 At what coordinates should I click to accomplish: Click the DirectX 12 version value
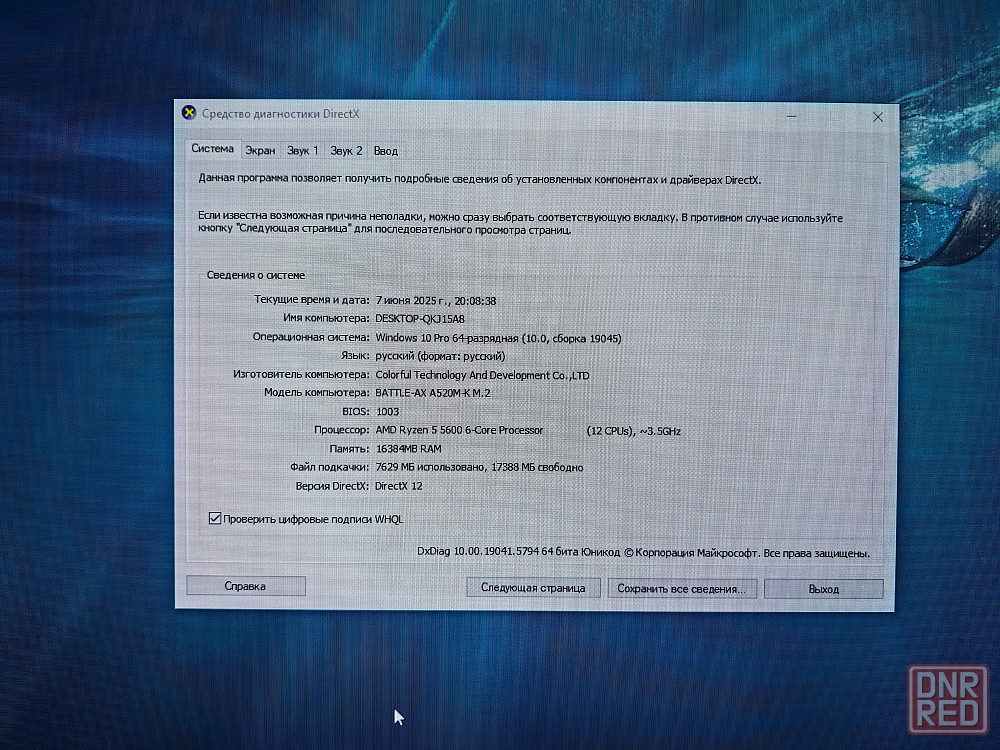pos(399,486)
